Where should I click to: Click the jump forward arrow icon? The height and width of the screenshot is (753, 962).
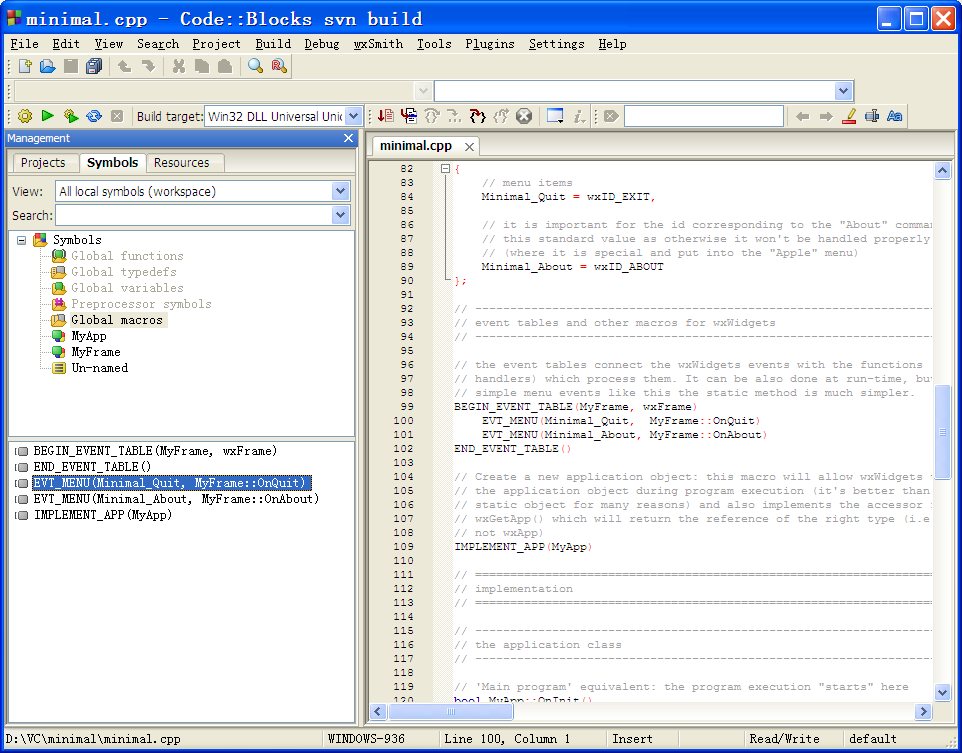point(826,116)
